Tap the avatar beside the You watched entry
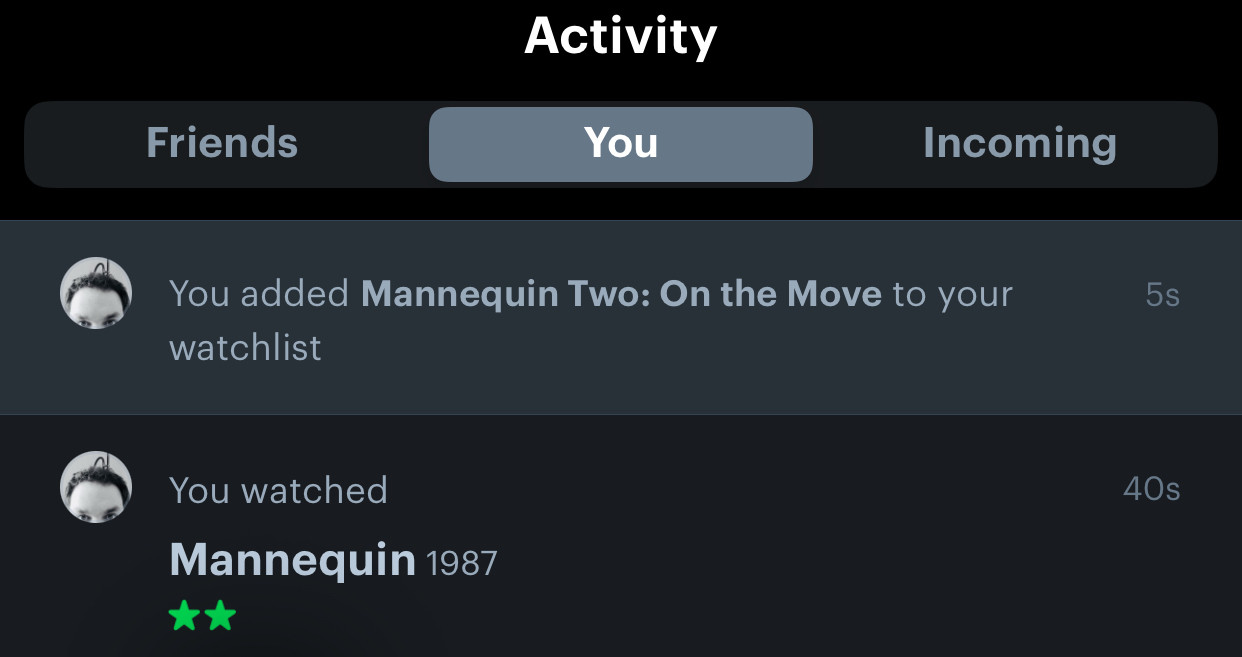 point(96,487)
